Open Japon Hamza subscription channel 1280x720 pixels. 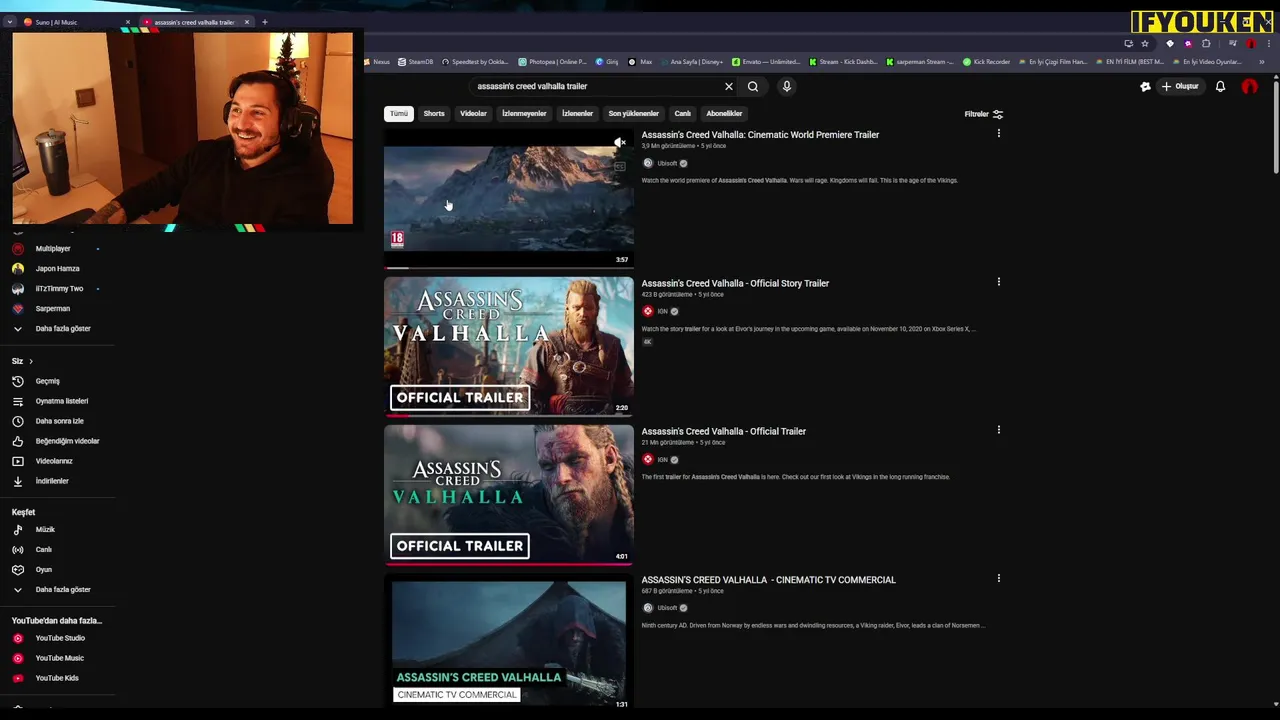[57, 268]
